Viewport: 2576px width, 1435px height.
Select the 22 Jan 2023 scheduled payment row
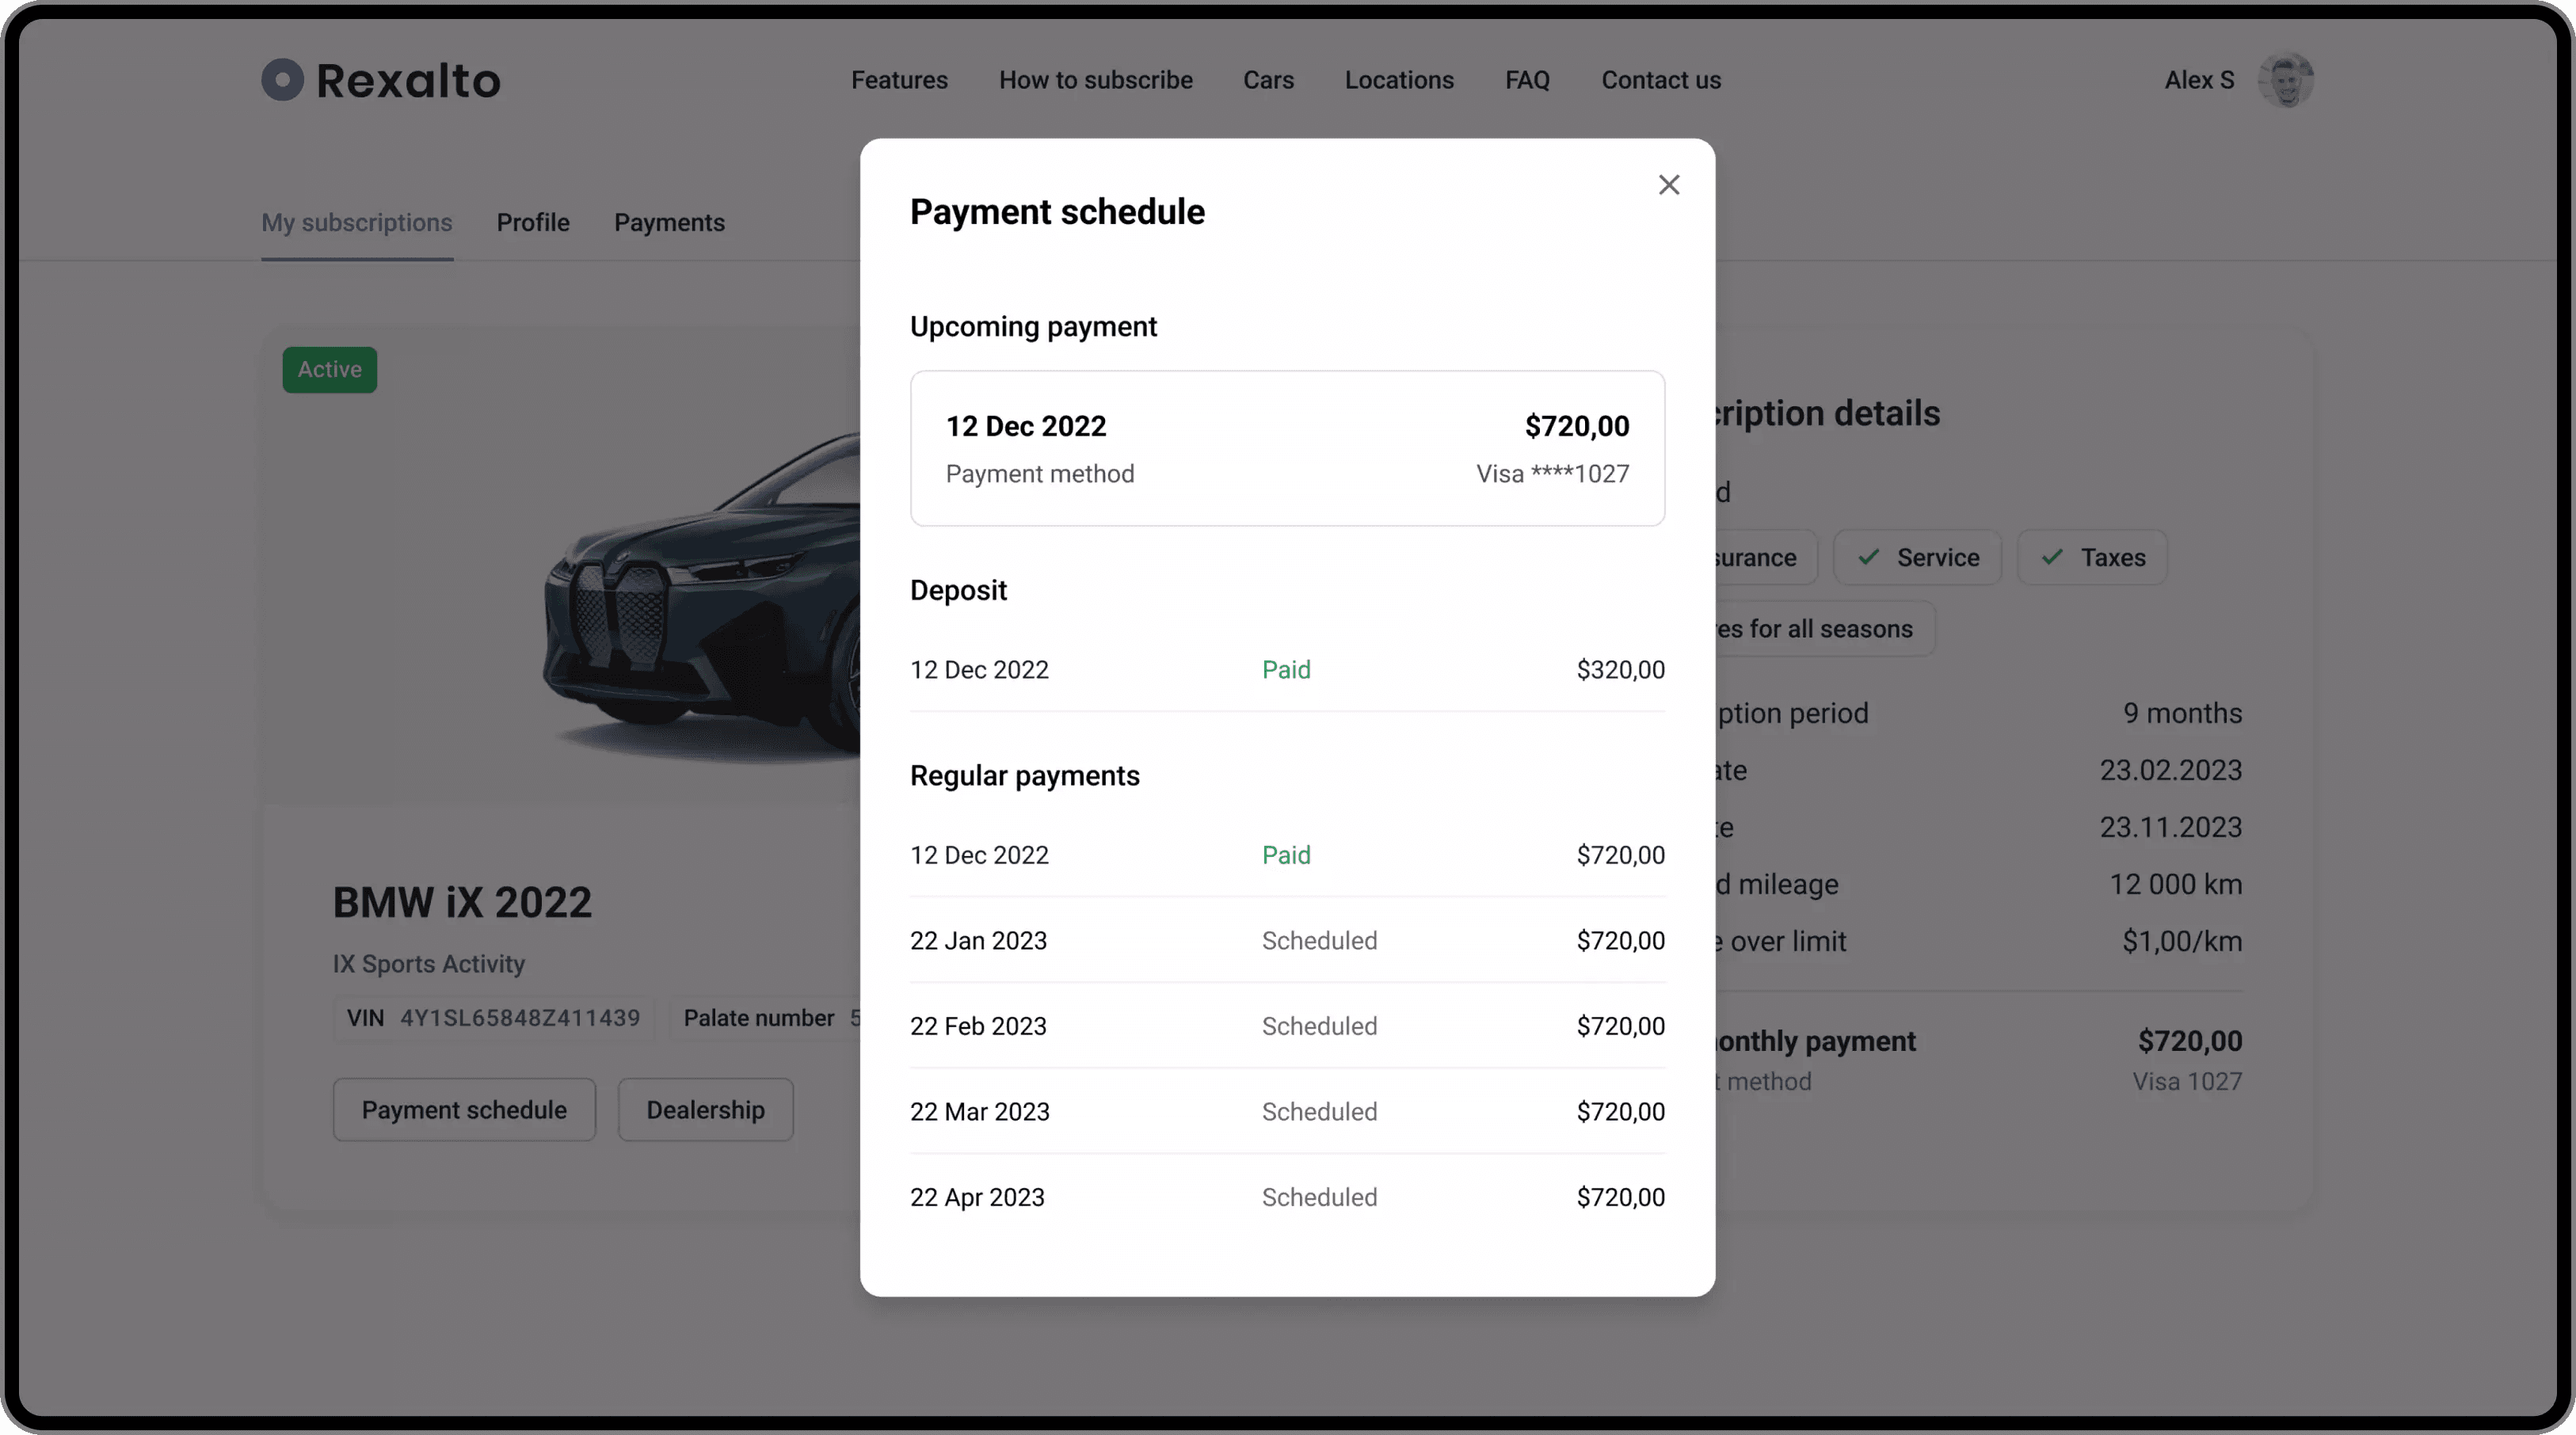click(1287, 940)
